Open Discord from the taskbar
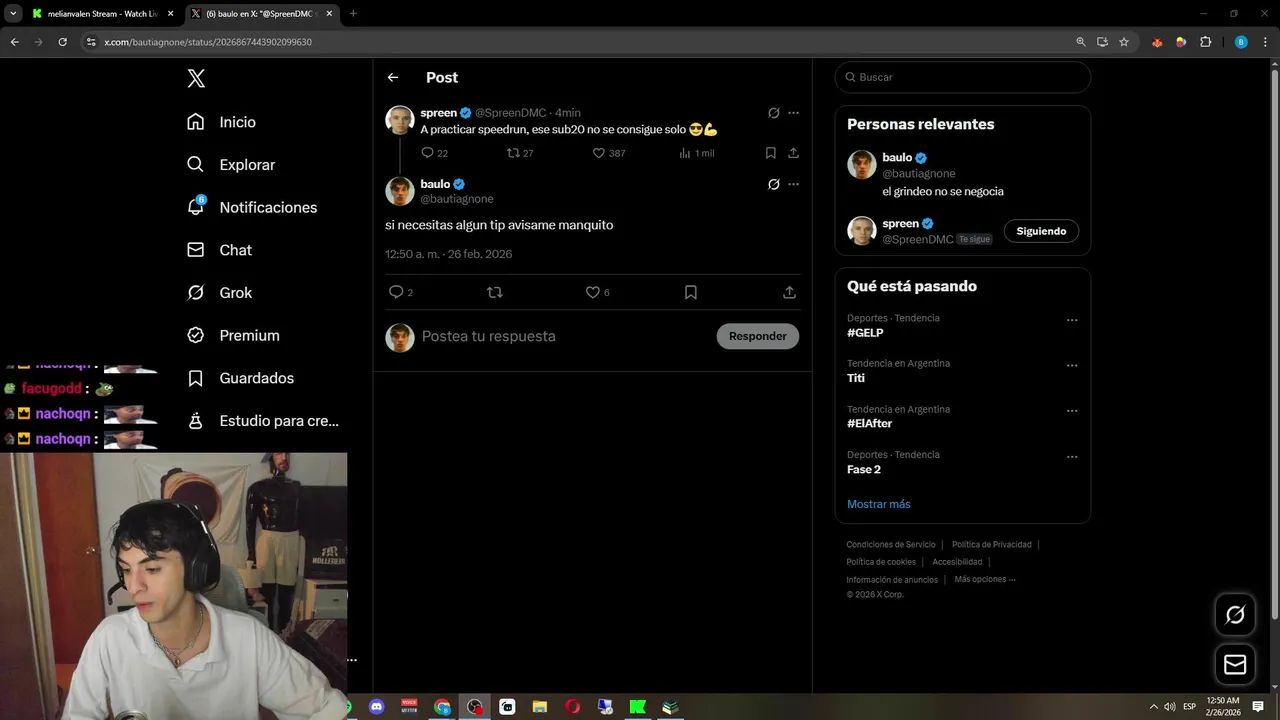The width and height of the screenshot is (1280, 720). (x=376, y=707)
